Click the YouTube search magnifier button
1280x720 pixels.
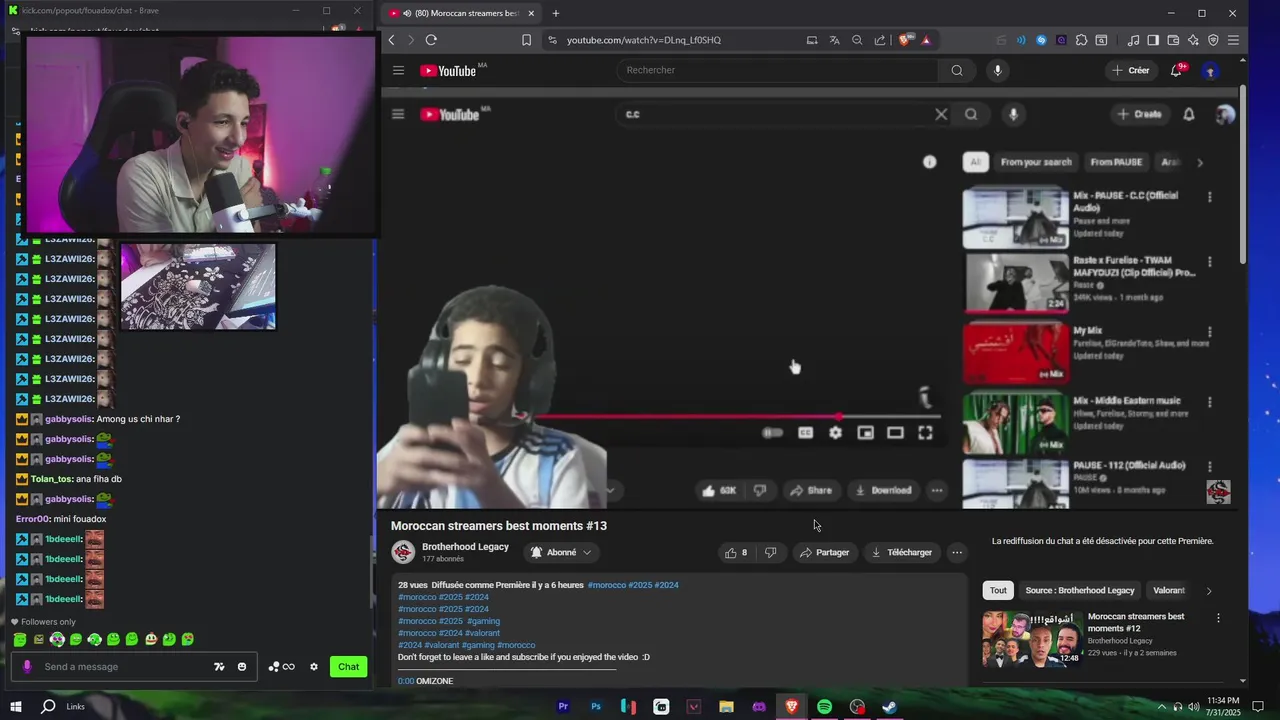(957, 70)
